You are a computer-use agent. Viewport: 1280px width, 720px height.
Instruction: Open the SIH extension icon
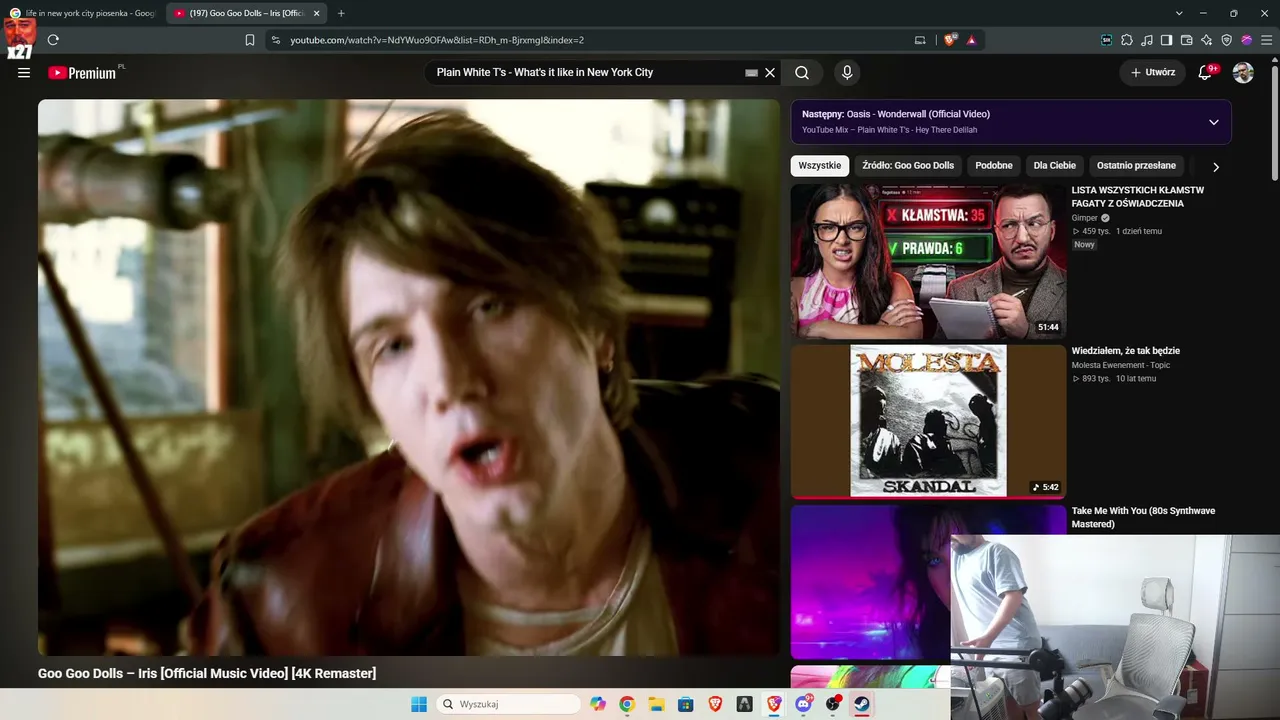(1107, 40)
